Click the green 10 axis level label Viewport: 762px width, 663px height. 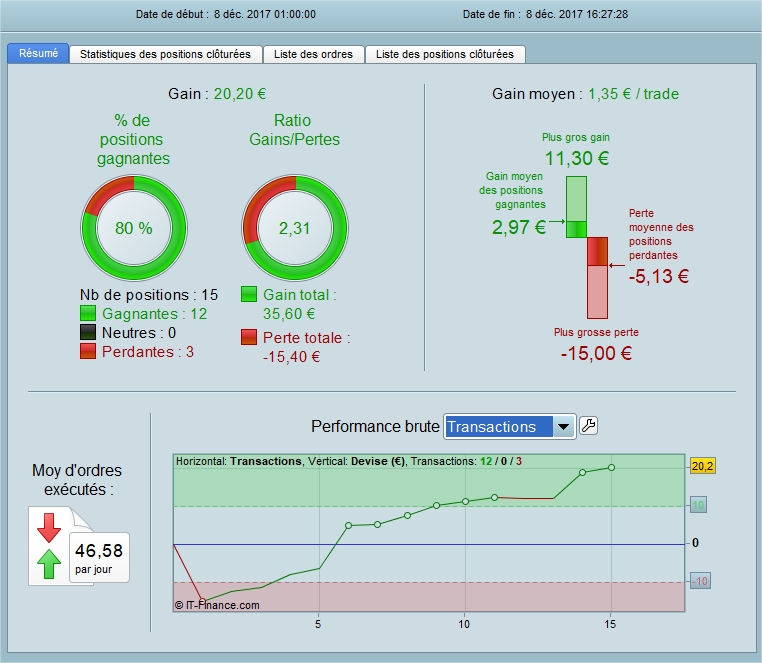tap(698, 505)
